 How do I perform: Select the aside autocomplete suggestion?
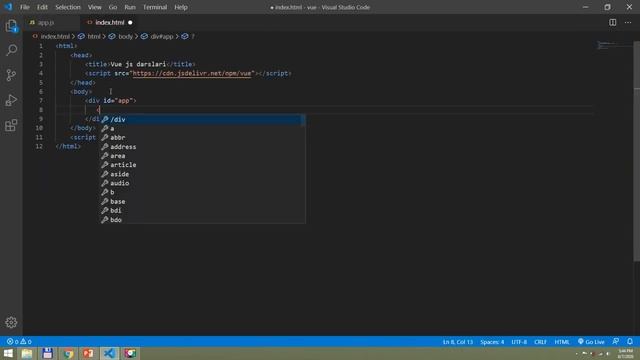pyautogui.click(x=203, y=174)
